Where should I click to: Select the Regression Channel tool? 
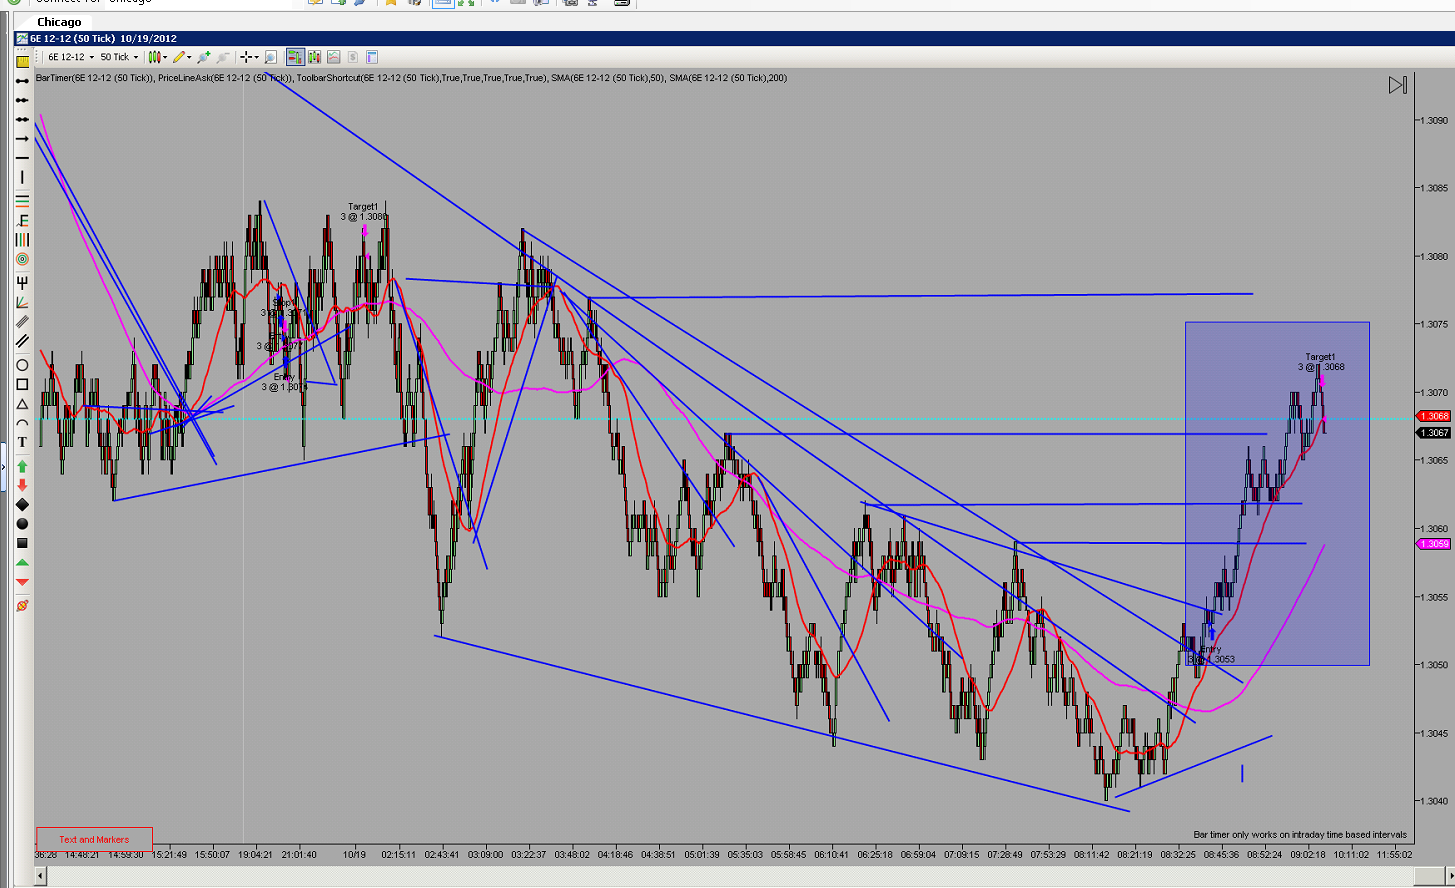point(22,322)
